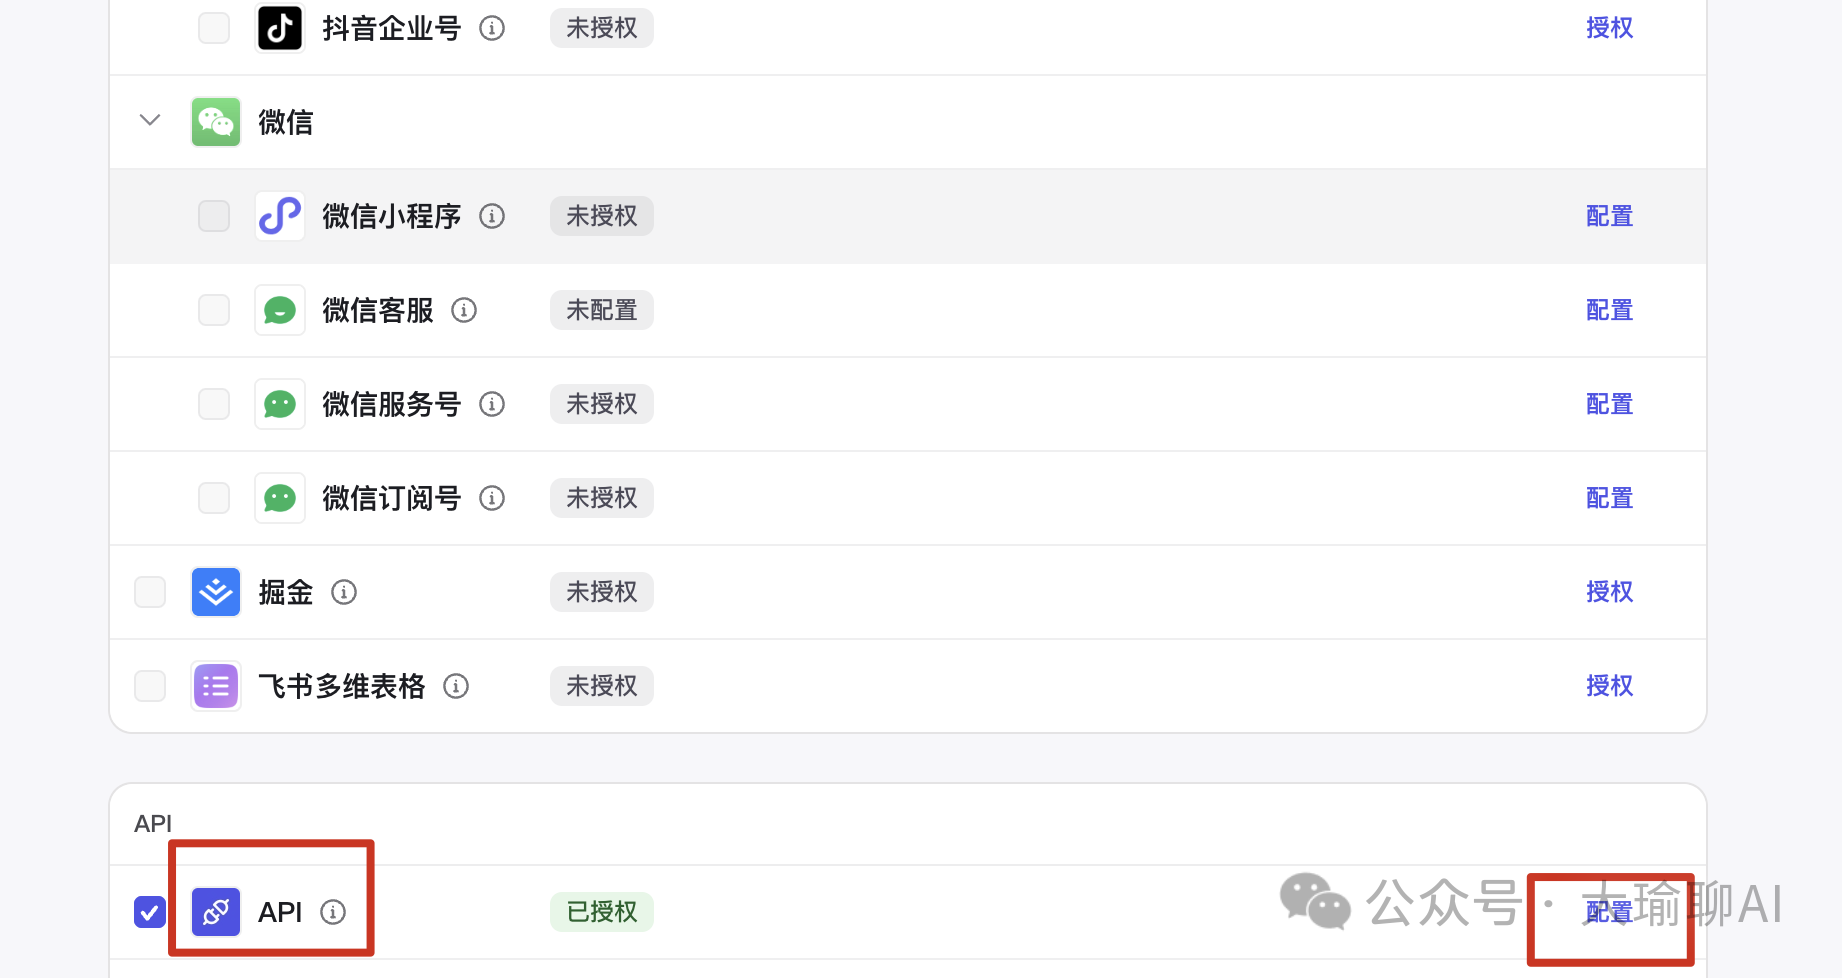1842x978 pixels.
Task: Click the 抖音企业号 Douyin icon
Action: [279, 28]
